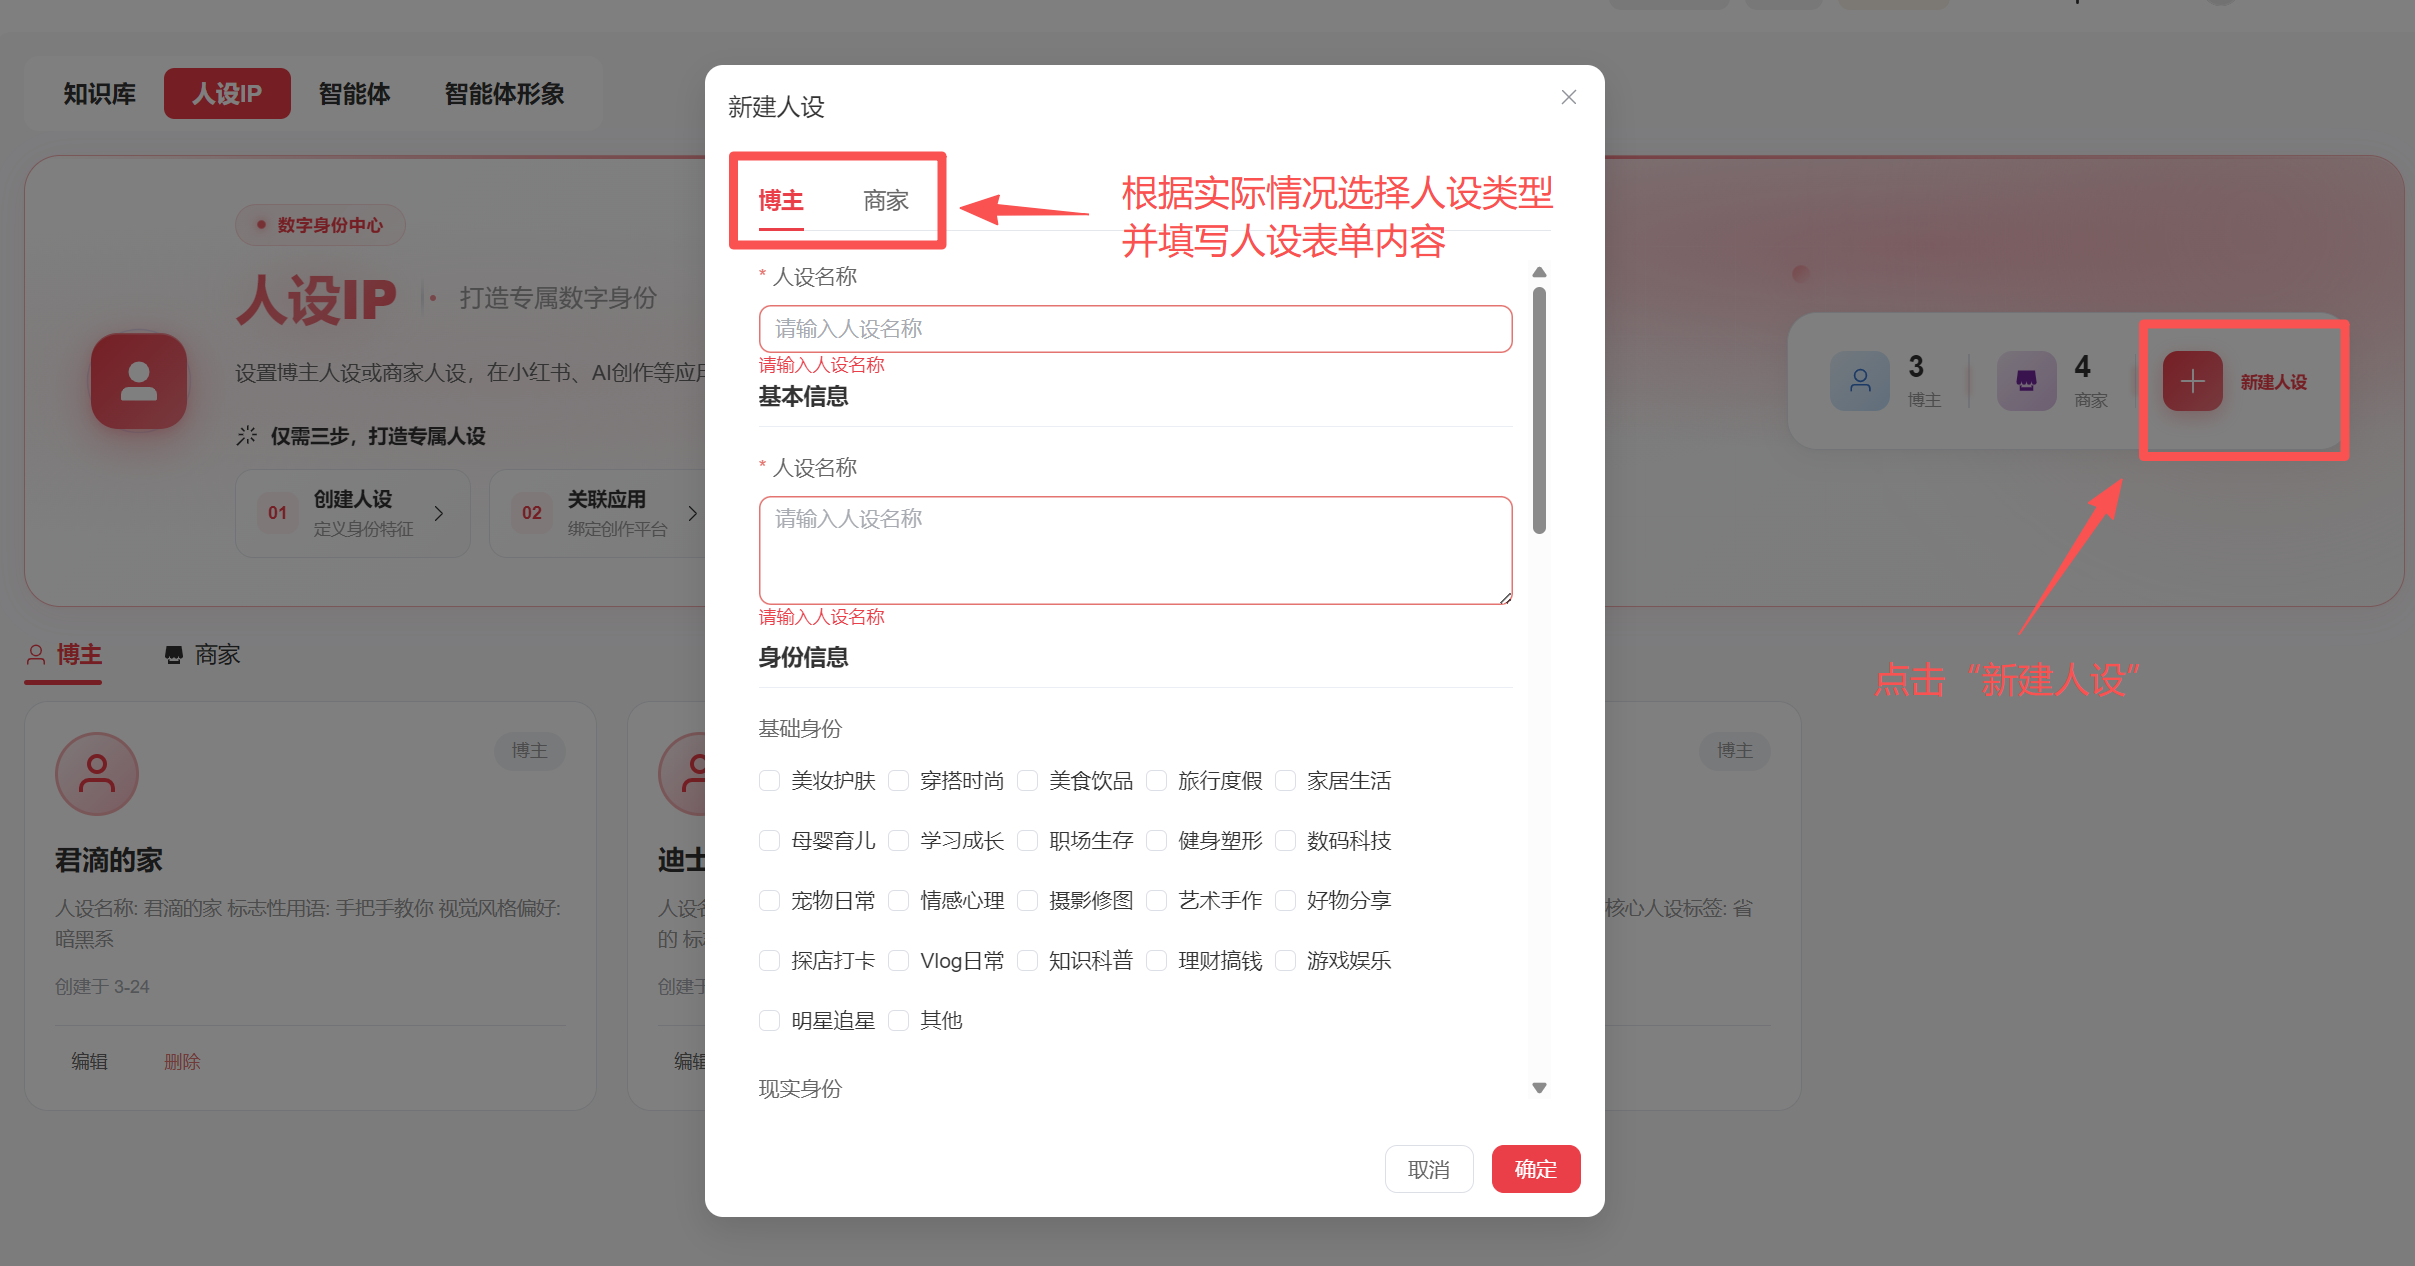Expand the 关联应用 step via its chevron
Image resolution: width=2415 pixels, height=1266 pixels.
(x=693, y=513)
